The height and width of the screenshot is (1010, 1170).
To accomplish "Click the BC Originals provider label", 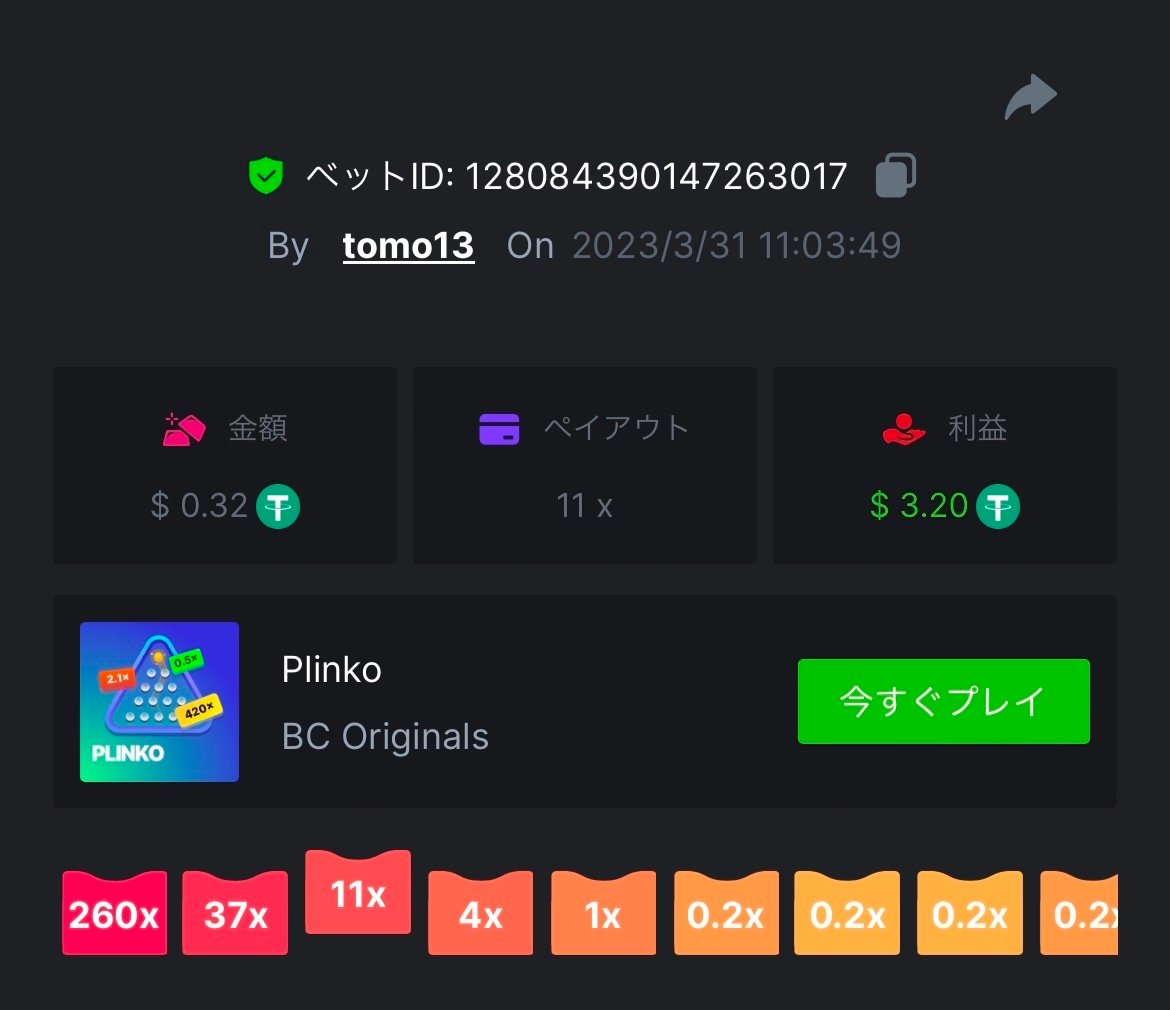I will click(385, 737).
